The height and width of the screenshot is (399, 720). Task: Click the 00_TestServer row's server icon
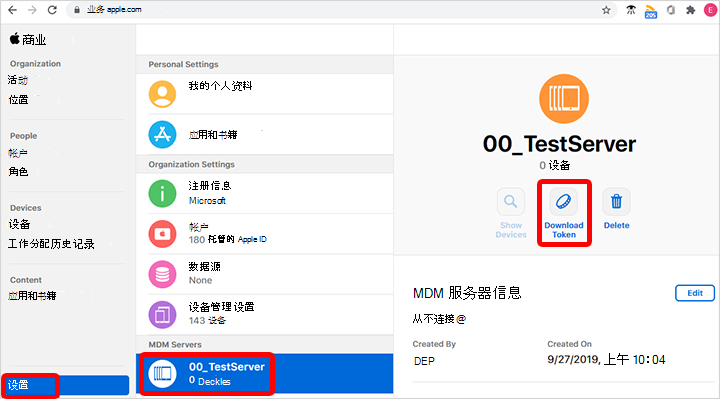(162, 374)
